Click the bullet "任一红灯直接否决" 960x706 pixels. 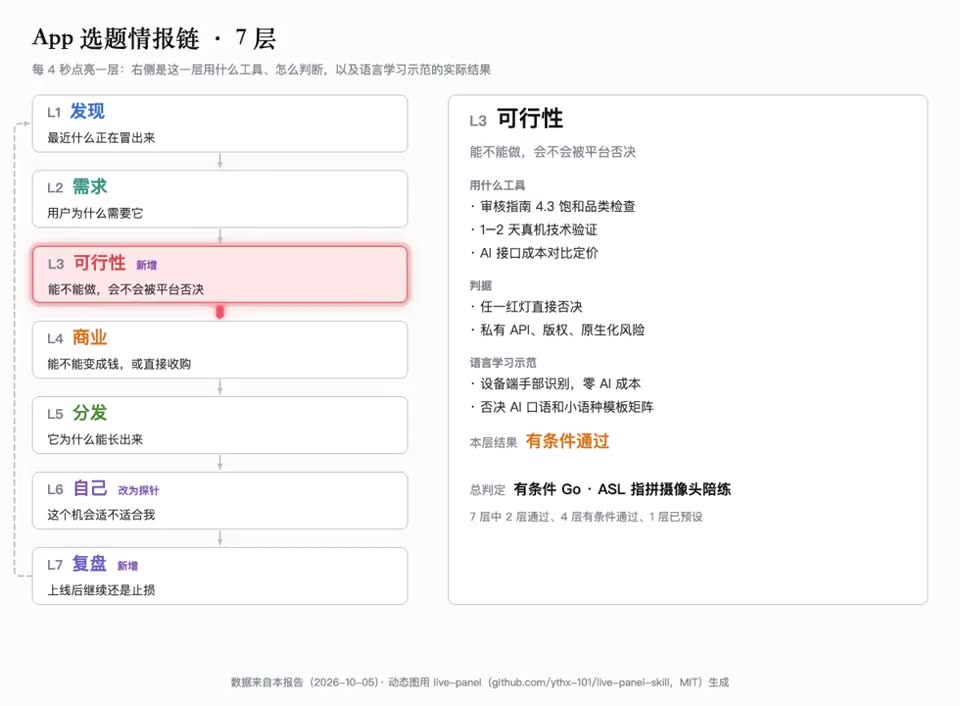pos(527,307)
